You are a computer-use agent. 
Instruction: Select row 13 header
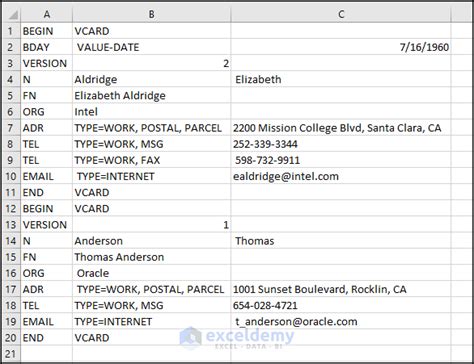point(11,225)
